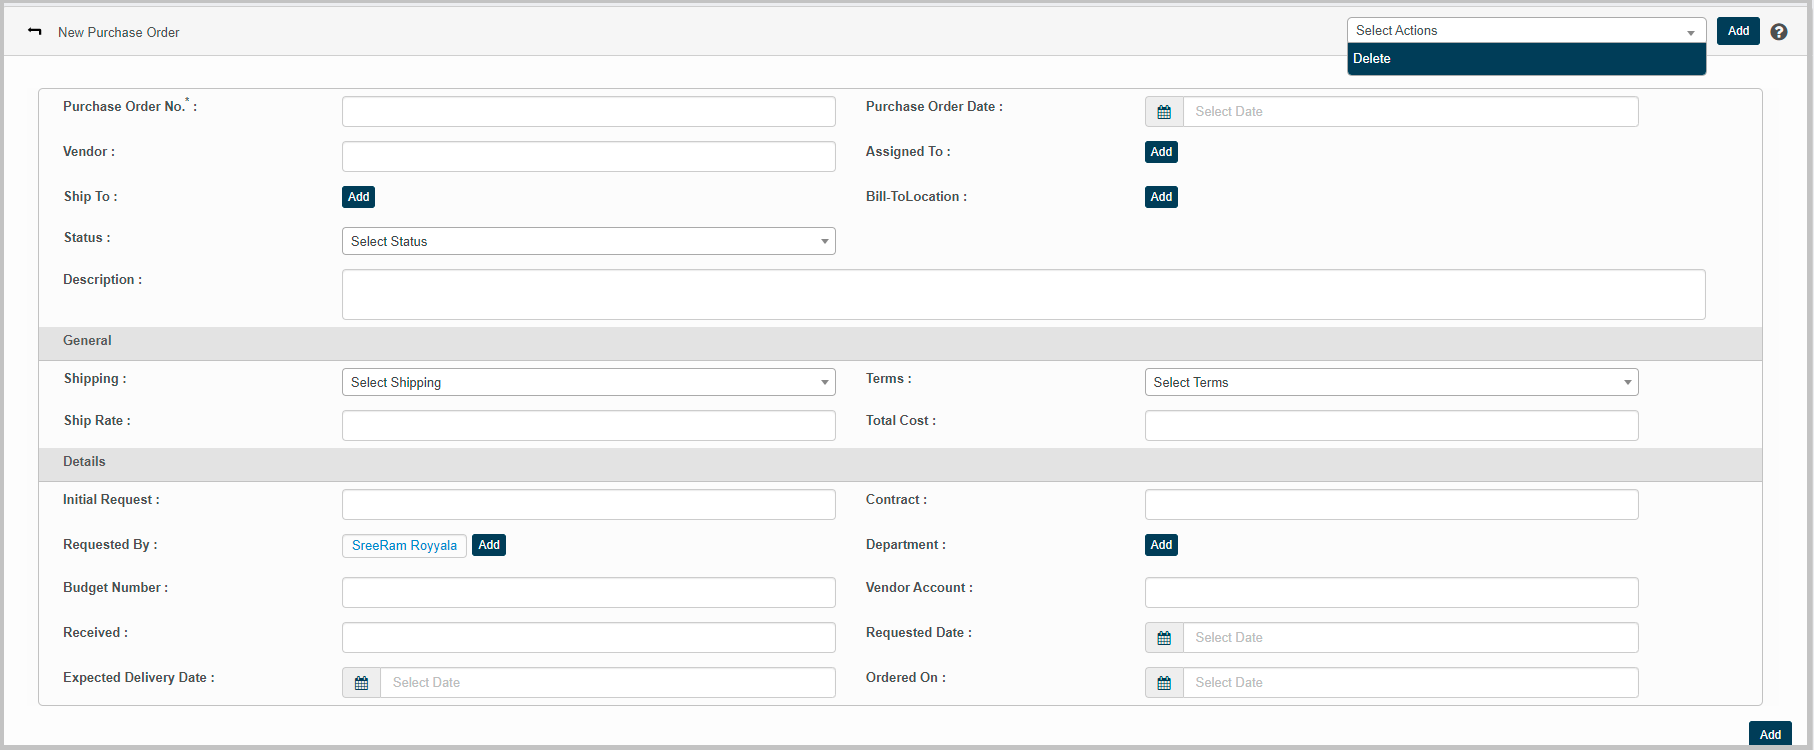Click the Purchase Order No. input field
Screen dimensions: 1814x750
coord(588,112)
